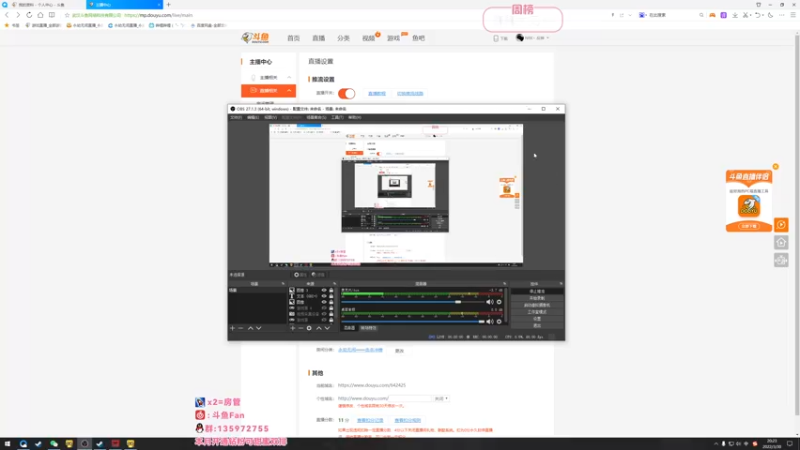Move the selected source down
The width and height of the screenshot is (800, 450).
tap(327, 328)
